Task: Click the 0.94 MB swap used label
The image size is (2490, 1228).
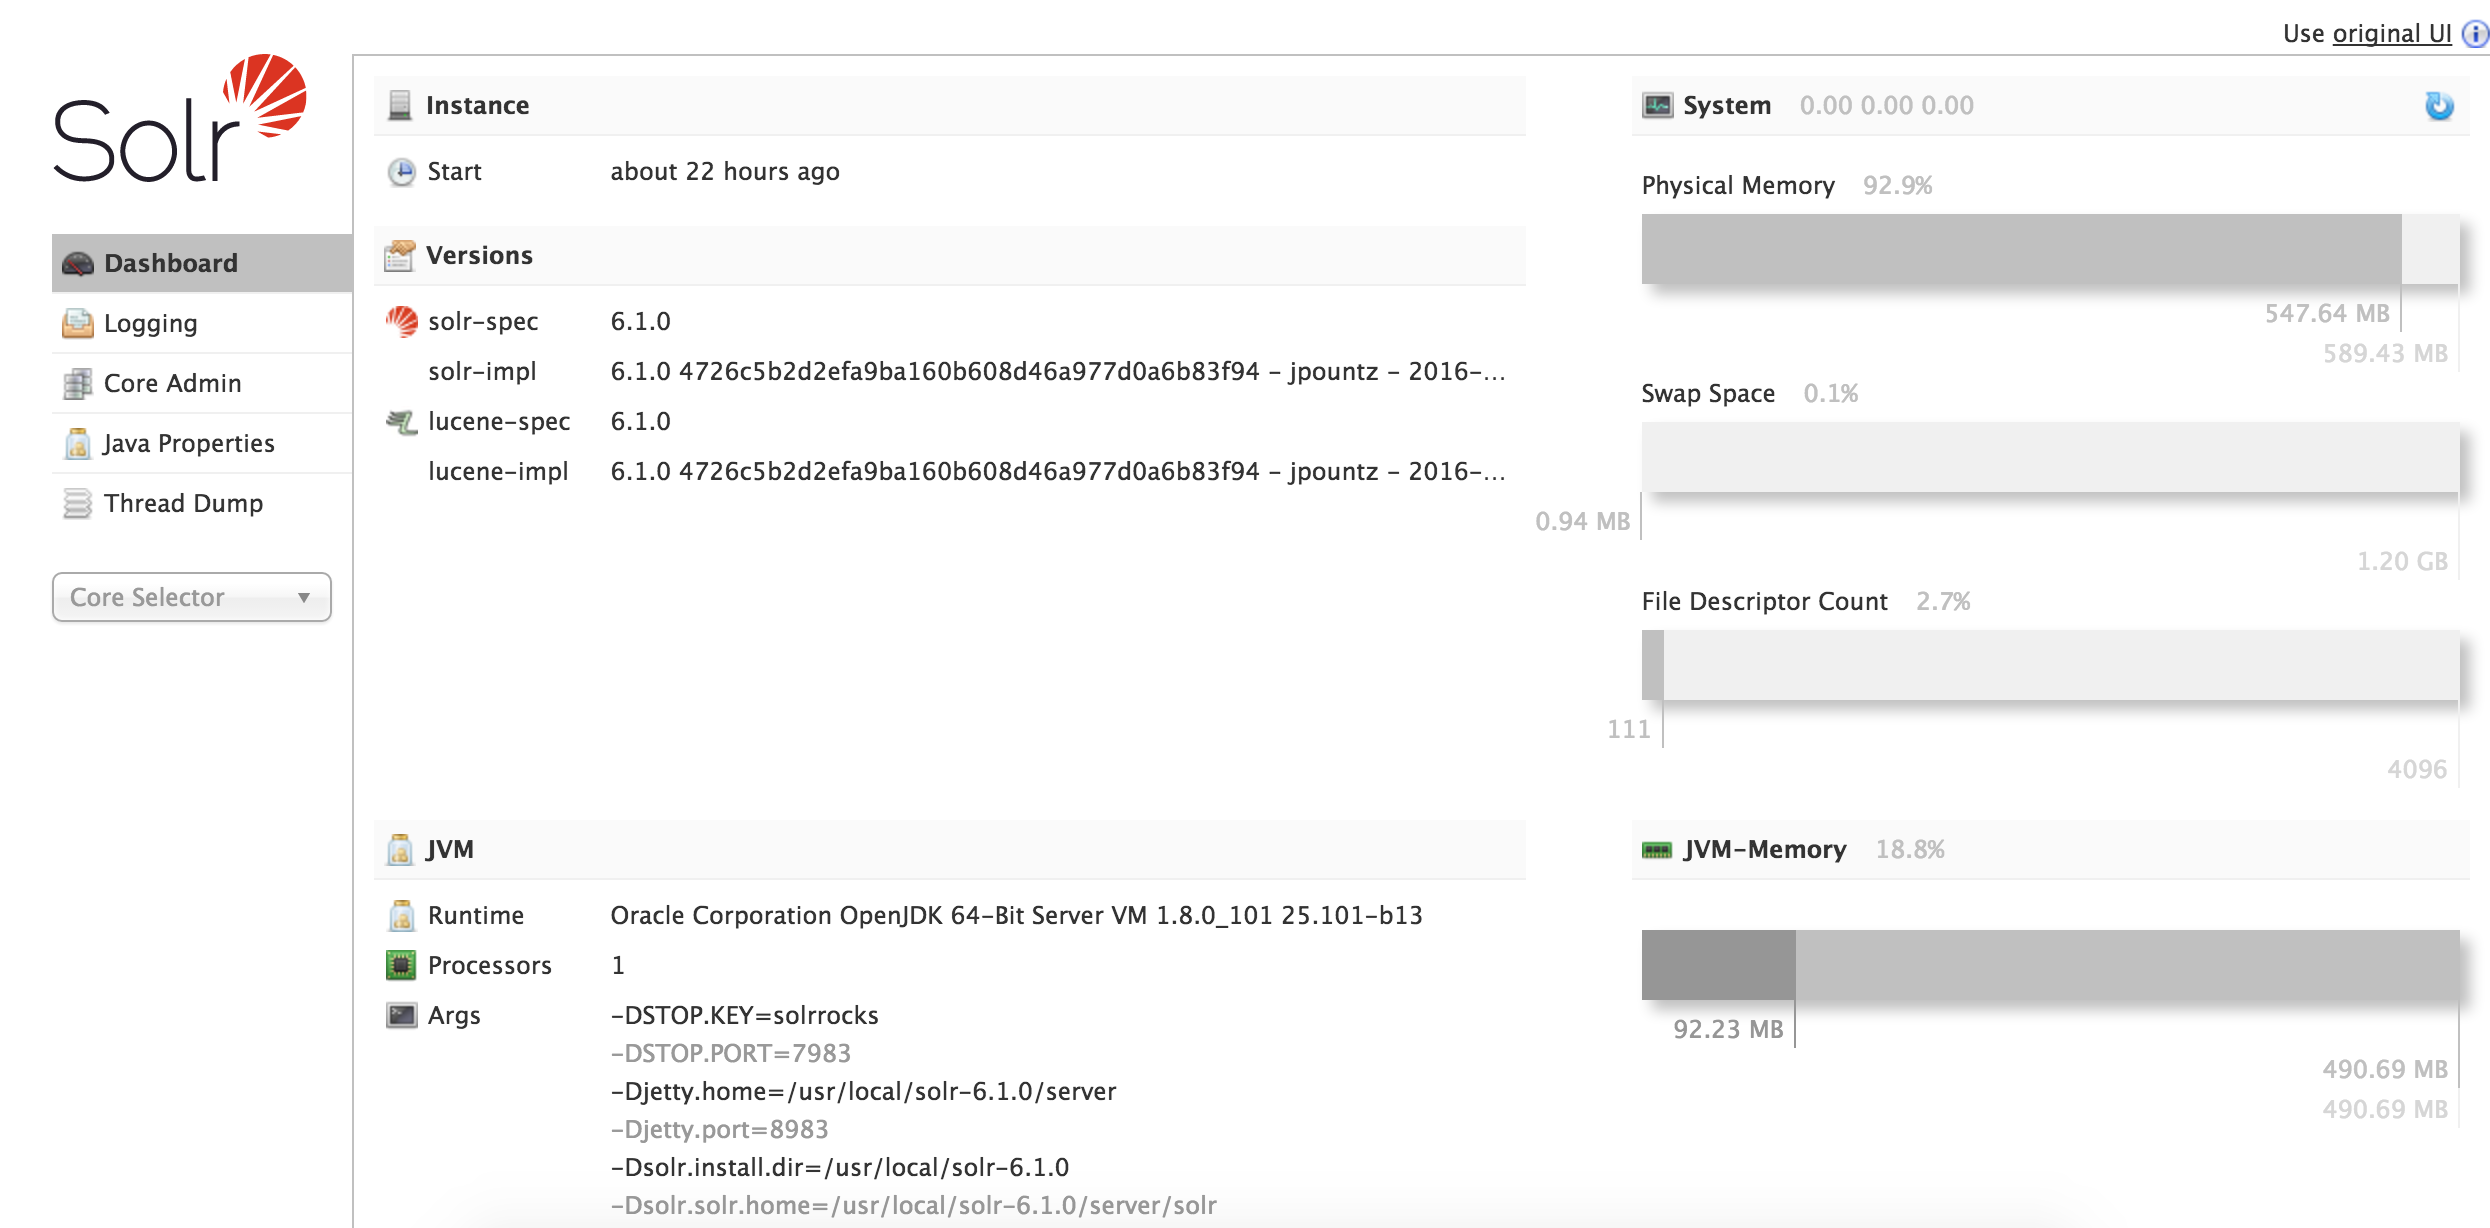Action: pos(1583,521)
